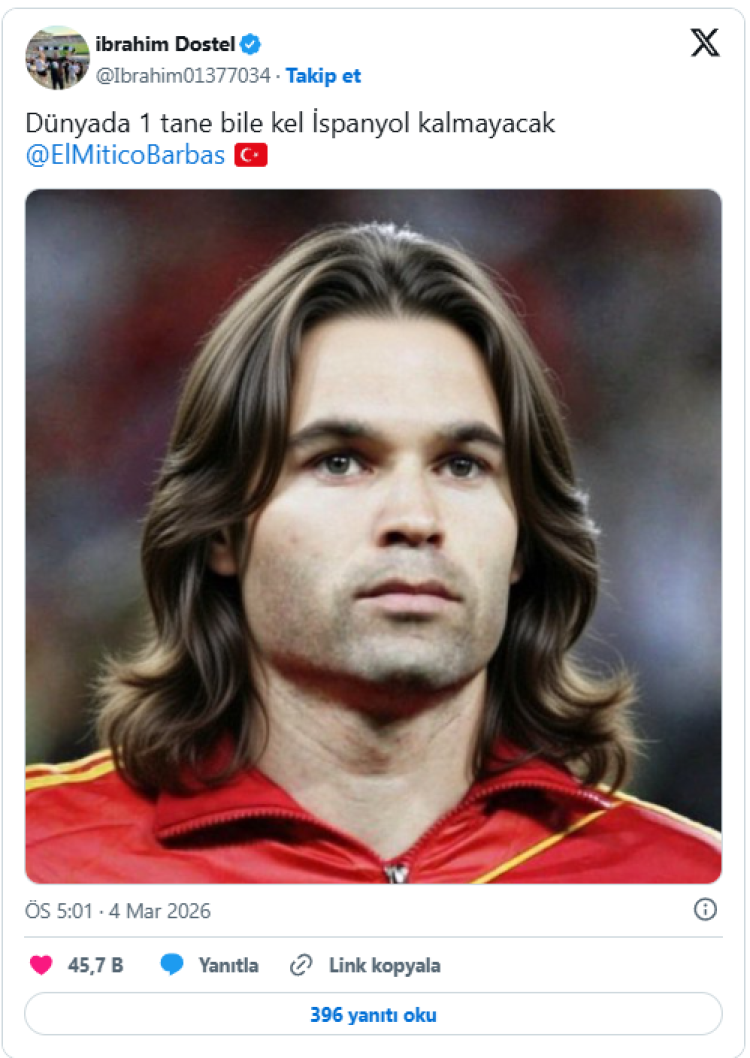Click the chain link icon
Image resolution: width=750 pixels, height=1058 pixels.
pos(301,966)
